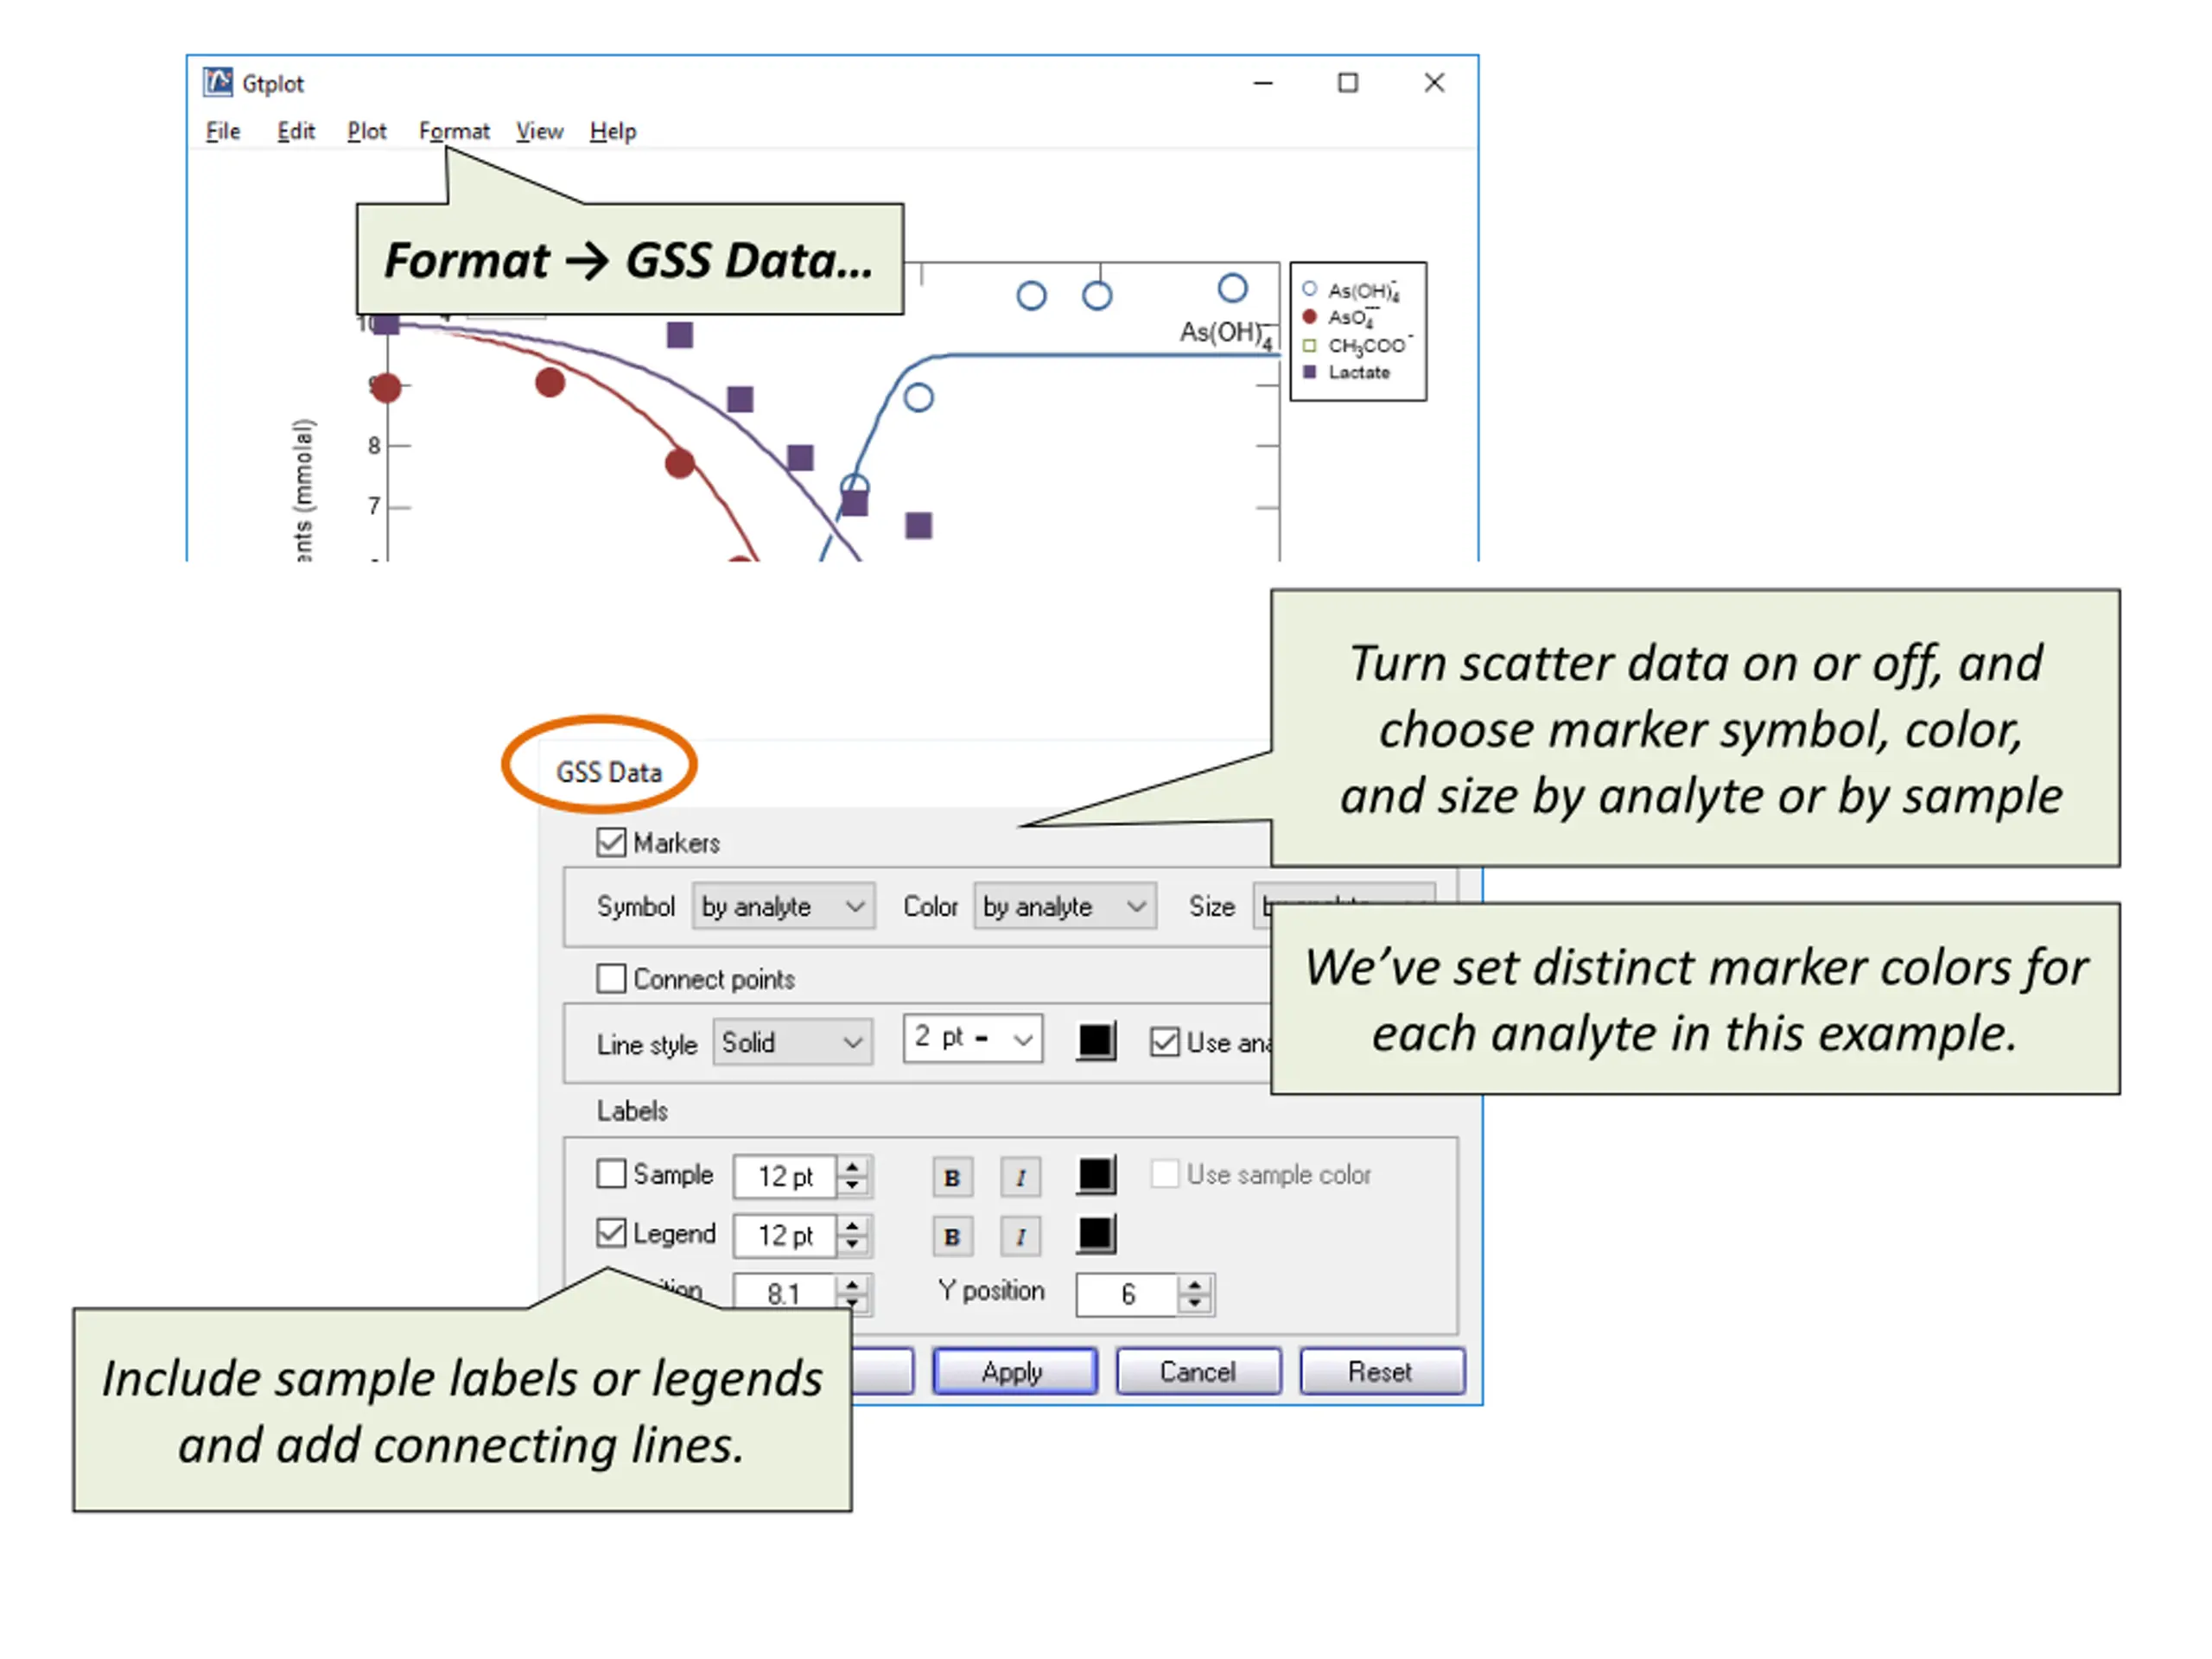Click the Apply button
The height and width of the screenshot is (1659, 2212).
point(1014,1371)
